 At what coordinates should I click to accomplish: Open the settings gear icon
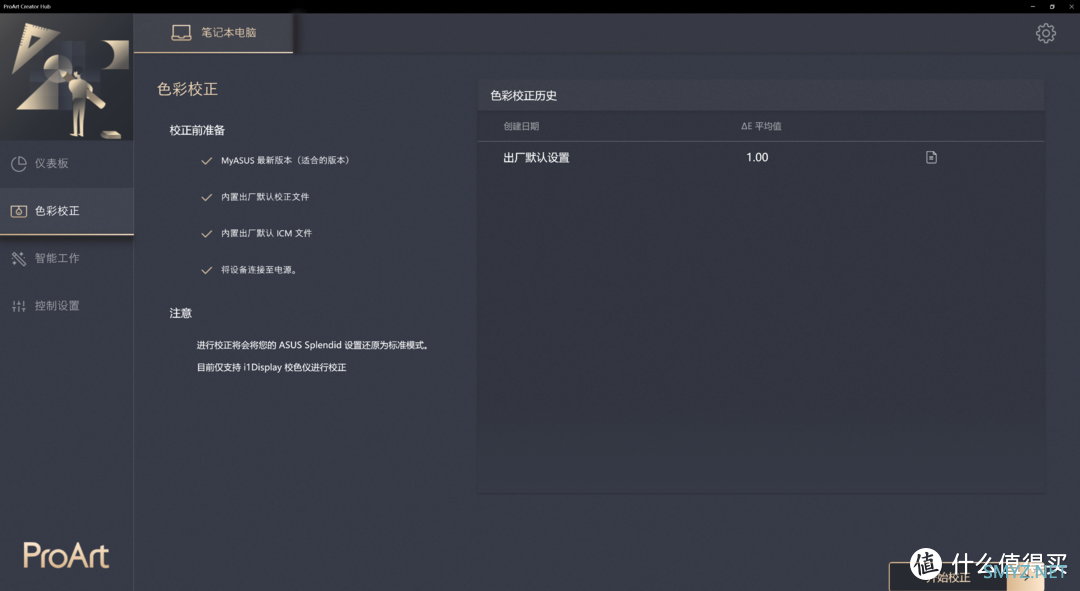pyautogui.click(x=1045, y=33)
